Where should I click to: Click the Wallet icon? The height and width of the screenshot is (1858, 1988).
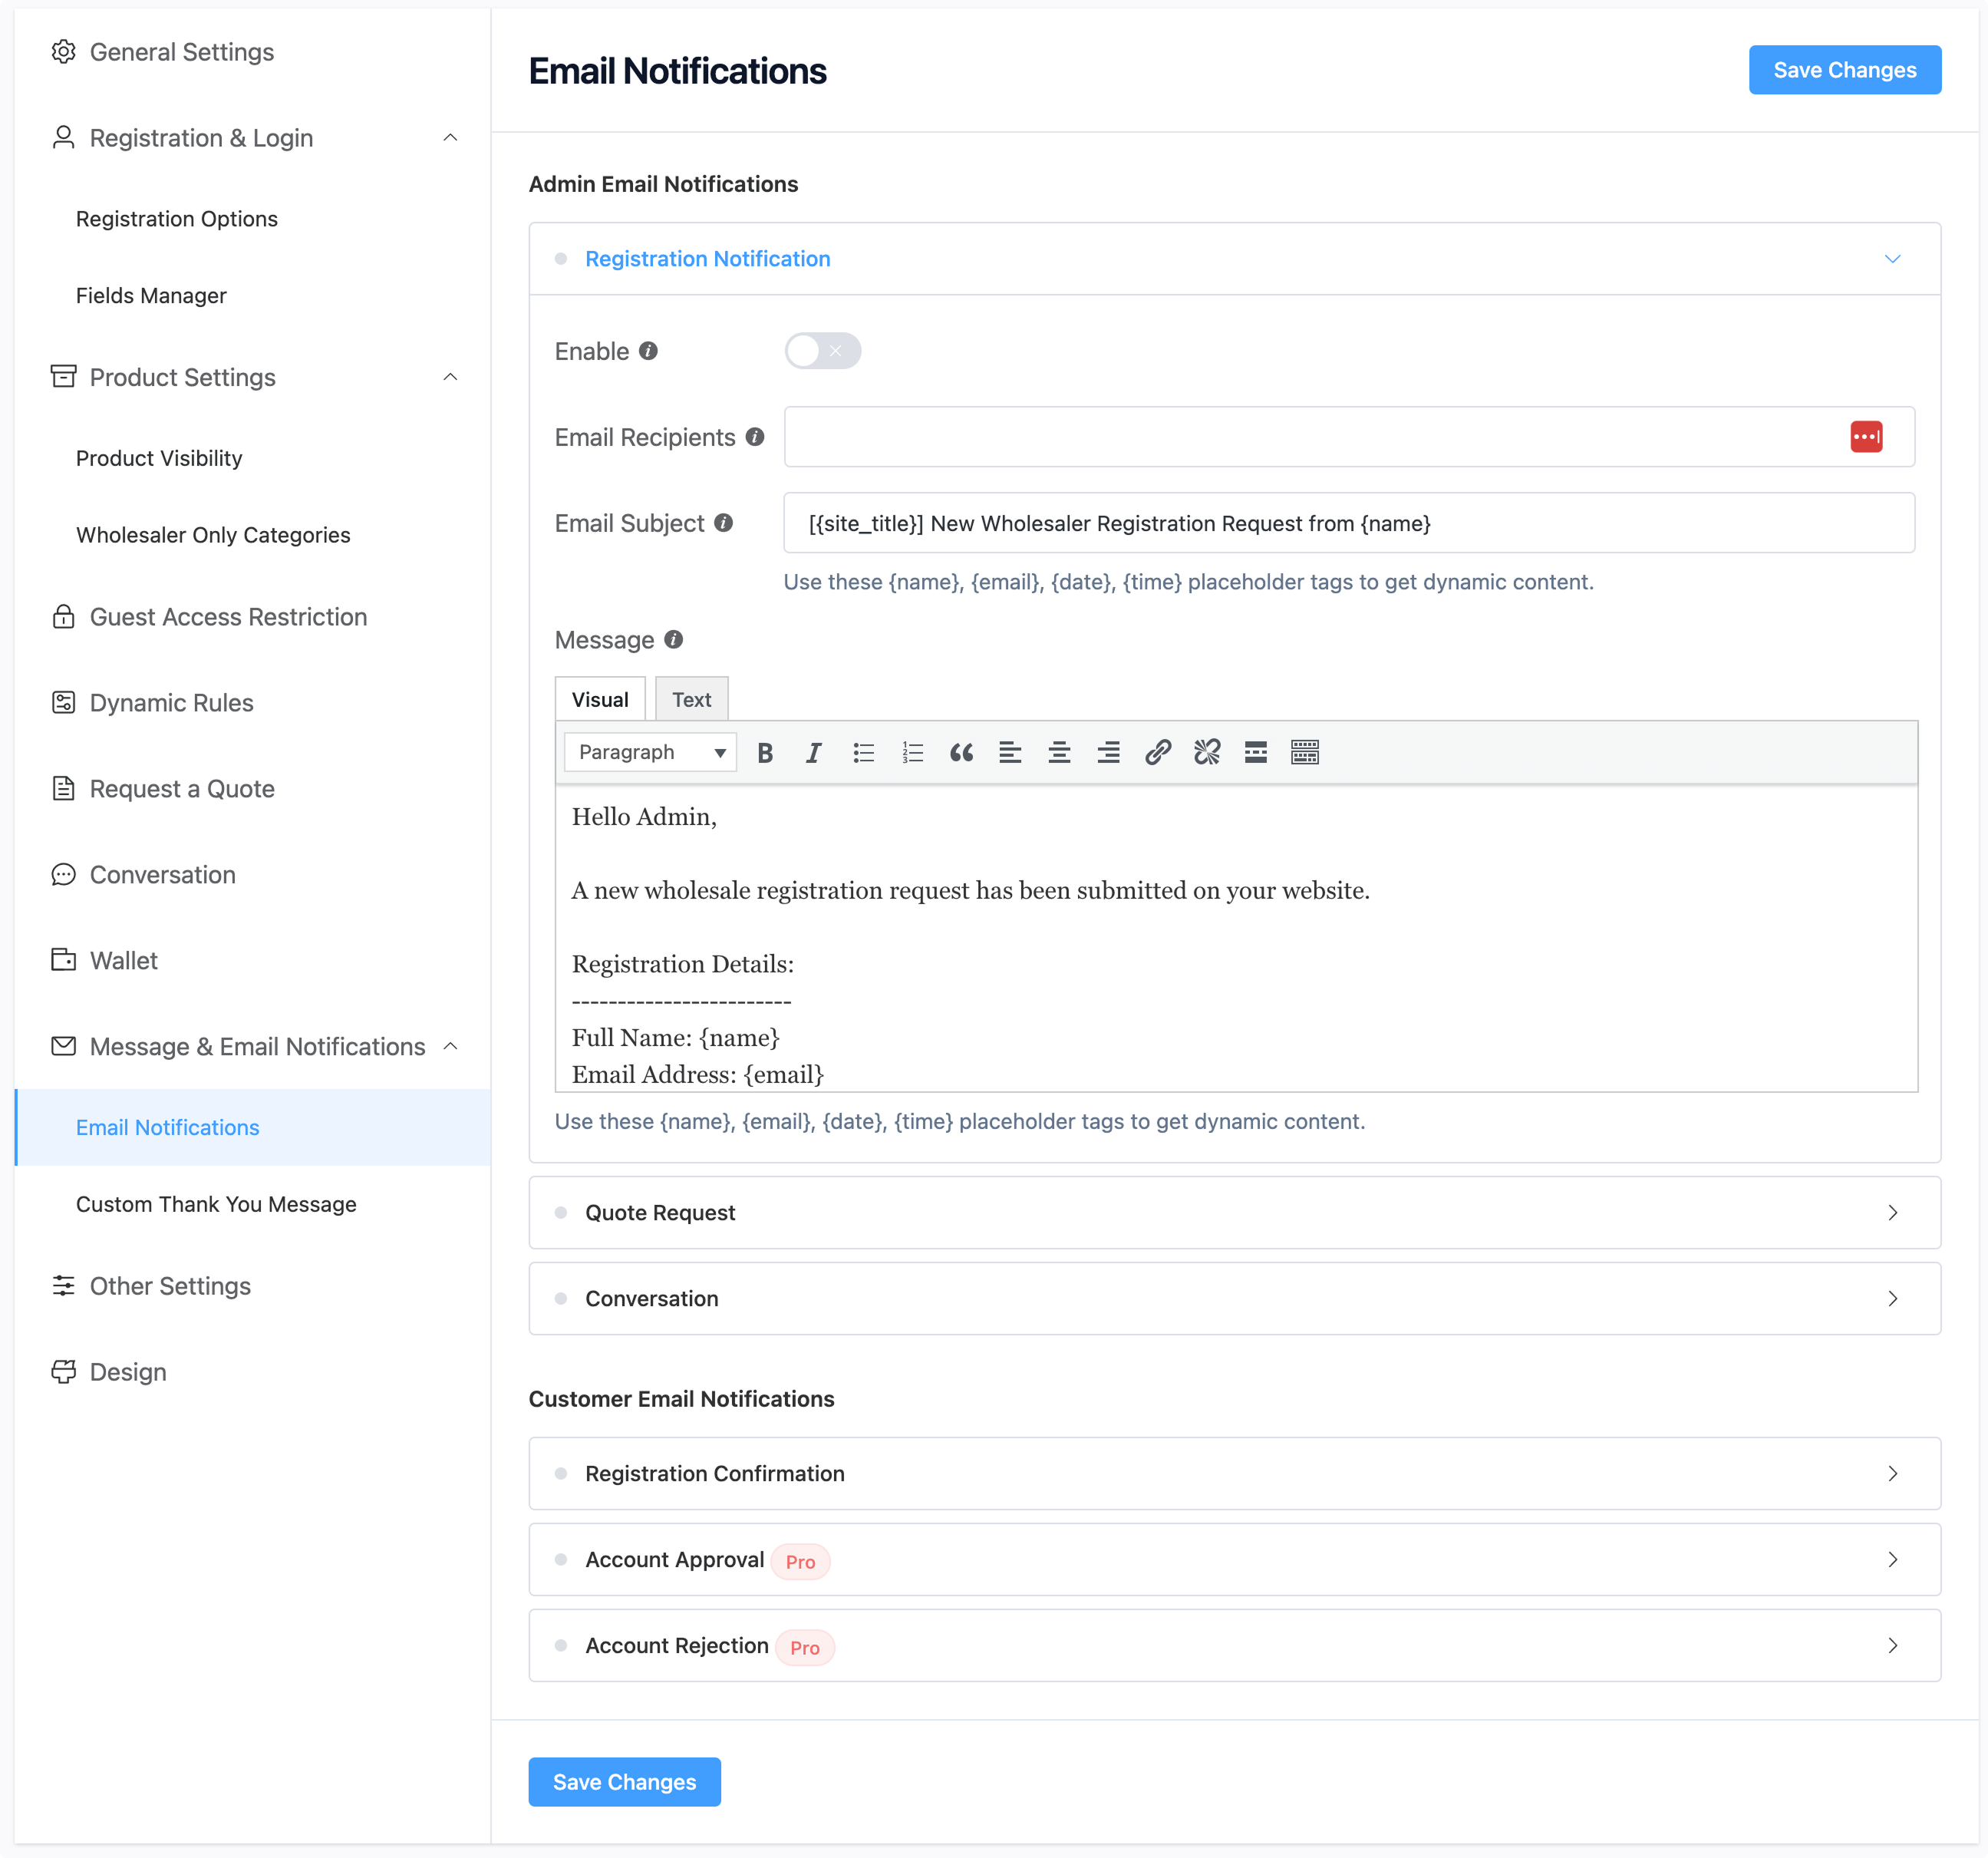[x=63, y=960]
